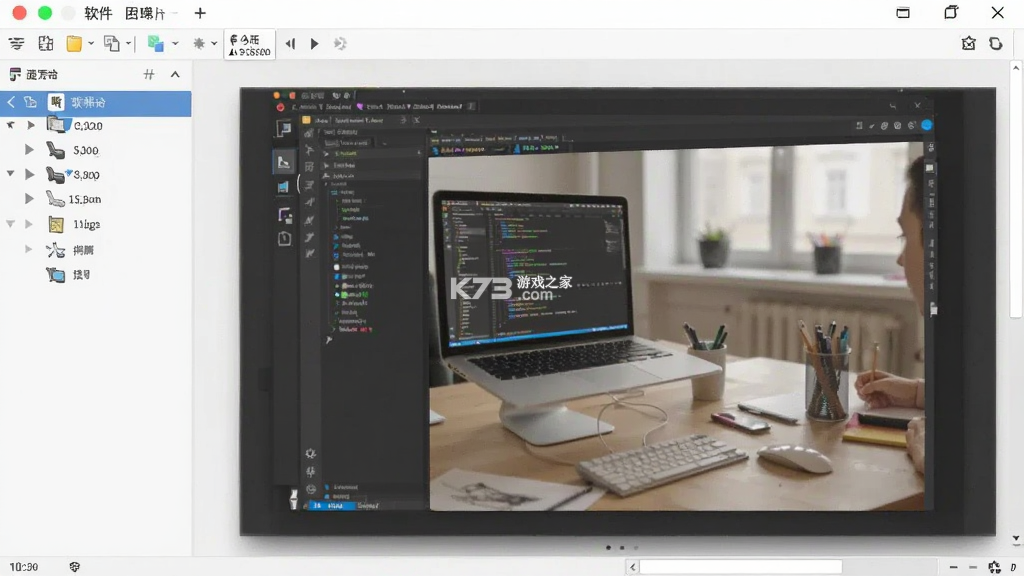Viewport: 1024px width, 576px height.
Task: Select the S,000 item in sidebar
Action: 86,150
